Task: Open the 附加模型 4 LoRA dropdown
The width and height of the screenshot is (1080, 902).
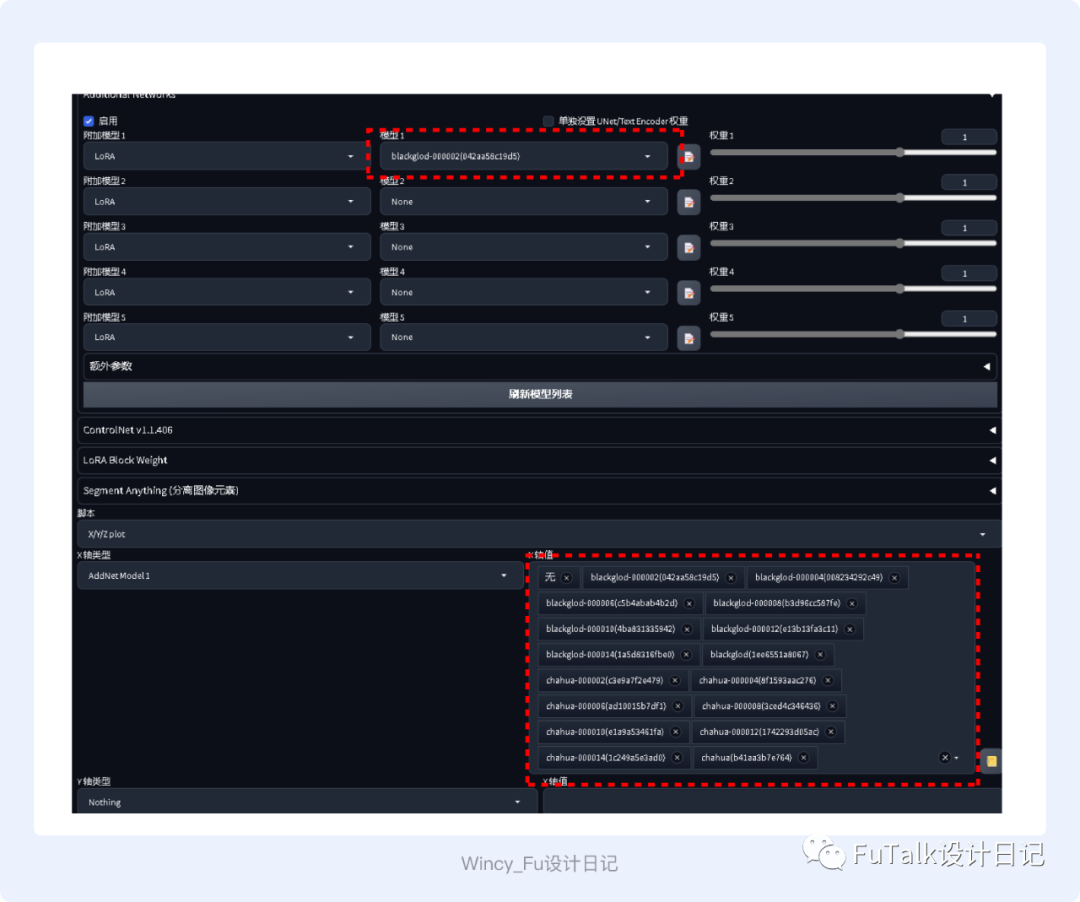Action: (x=227, y=293)
